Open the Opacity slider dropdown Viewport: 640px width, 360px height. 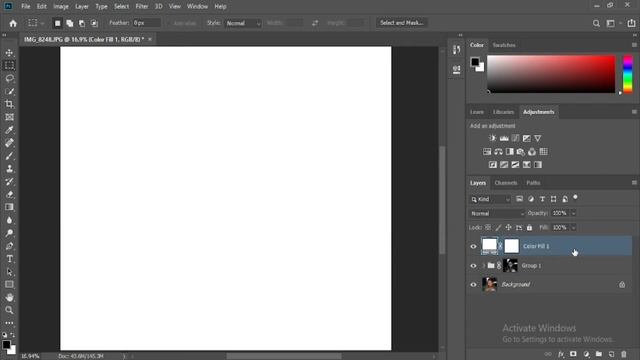[x=573, y=213]
